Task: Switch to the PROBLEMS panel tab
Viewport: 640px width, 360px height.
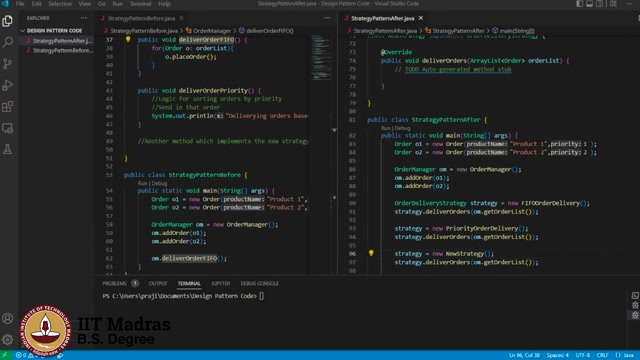Action: pos(115,283)
